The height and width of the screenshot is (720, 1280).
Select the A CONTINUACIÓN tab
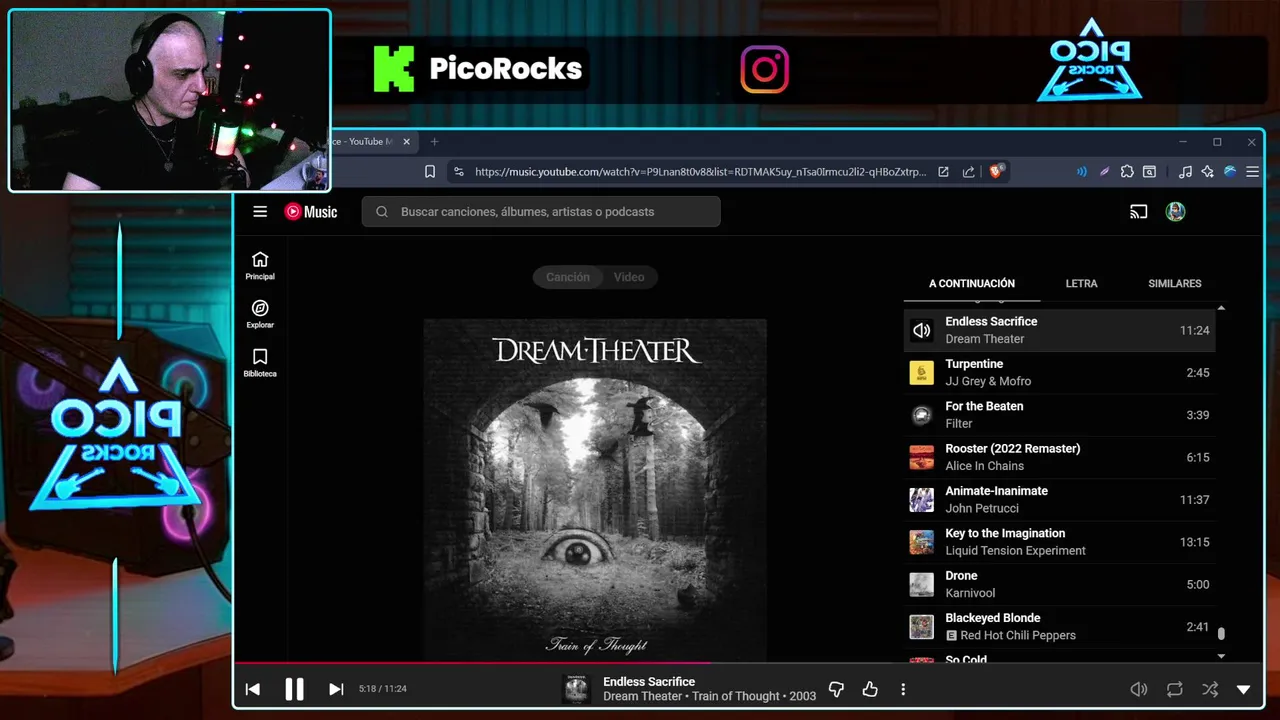972,284
